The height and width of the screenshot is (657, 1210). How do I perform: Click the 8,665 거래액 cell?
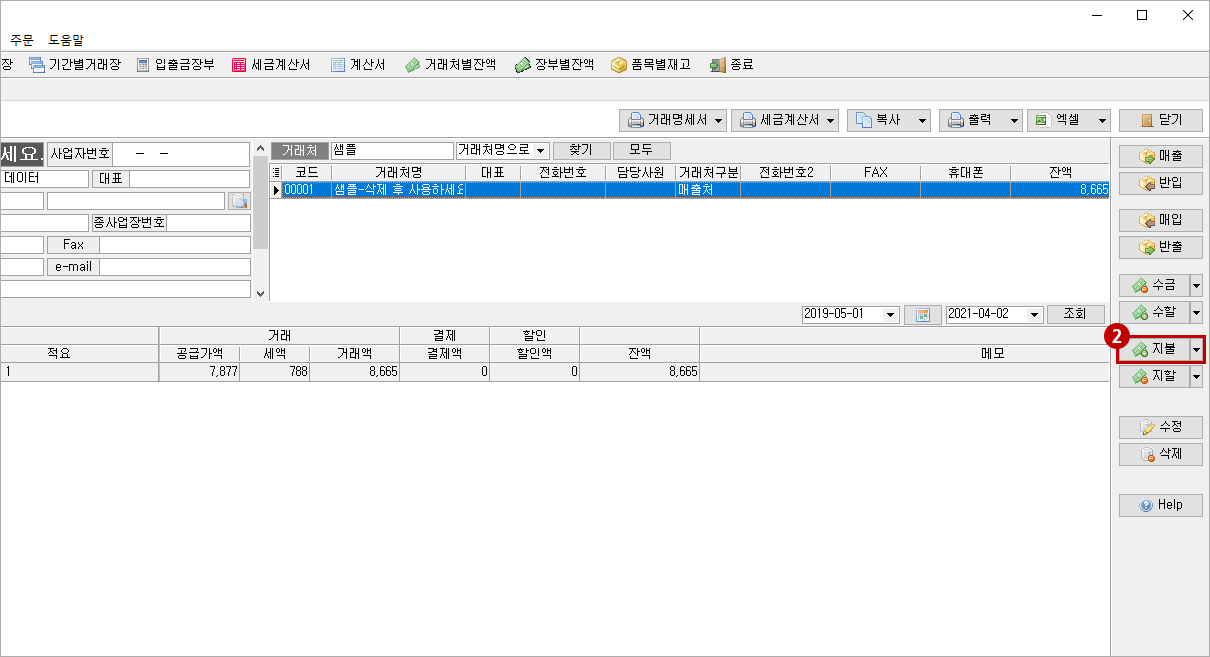click(x=354, y=371)
